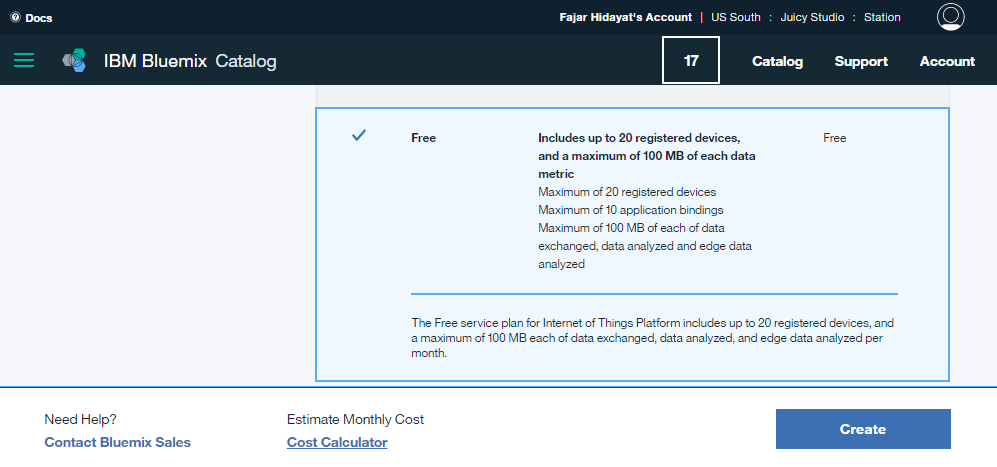Click the bold 'Includes up to 20 registered devices' heading
The width and height of the screenshot is (997, 467).
point(647,155)
